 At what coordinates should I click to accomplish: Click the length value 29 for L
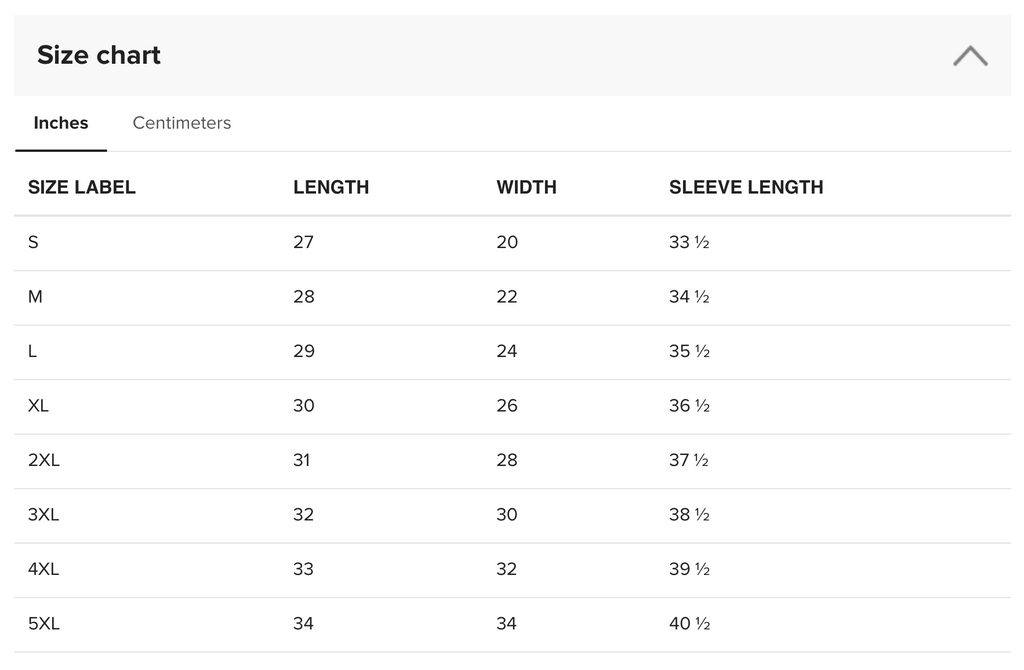click(x=304, y=351)
